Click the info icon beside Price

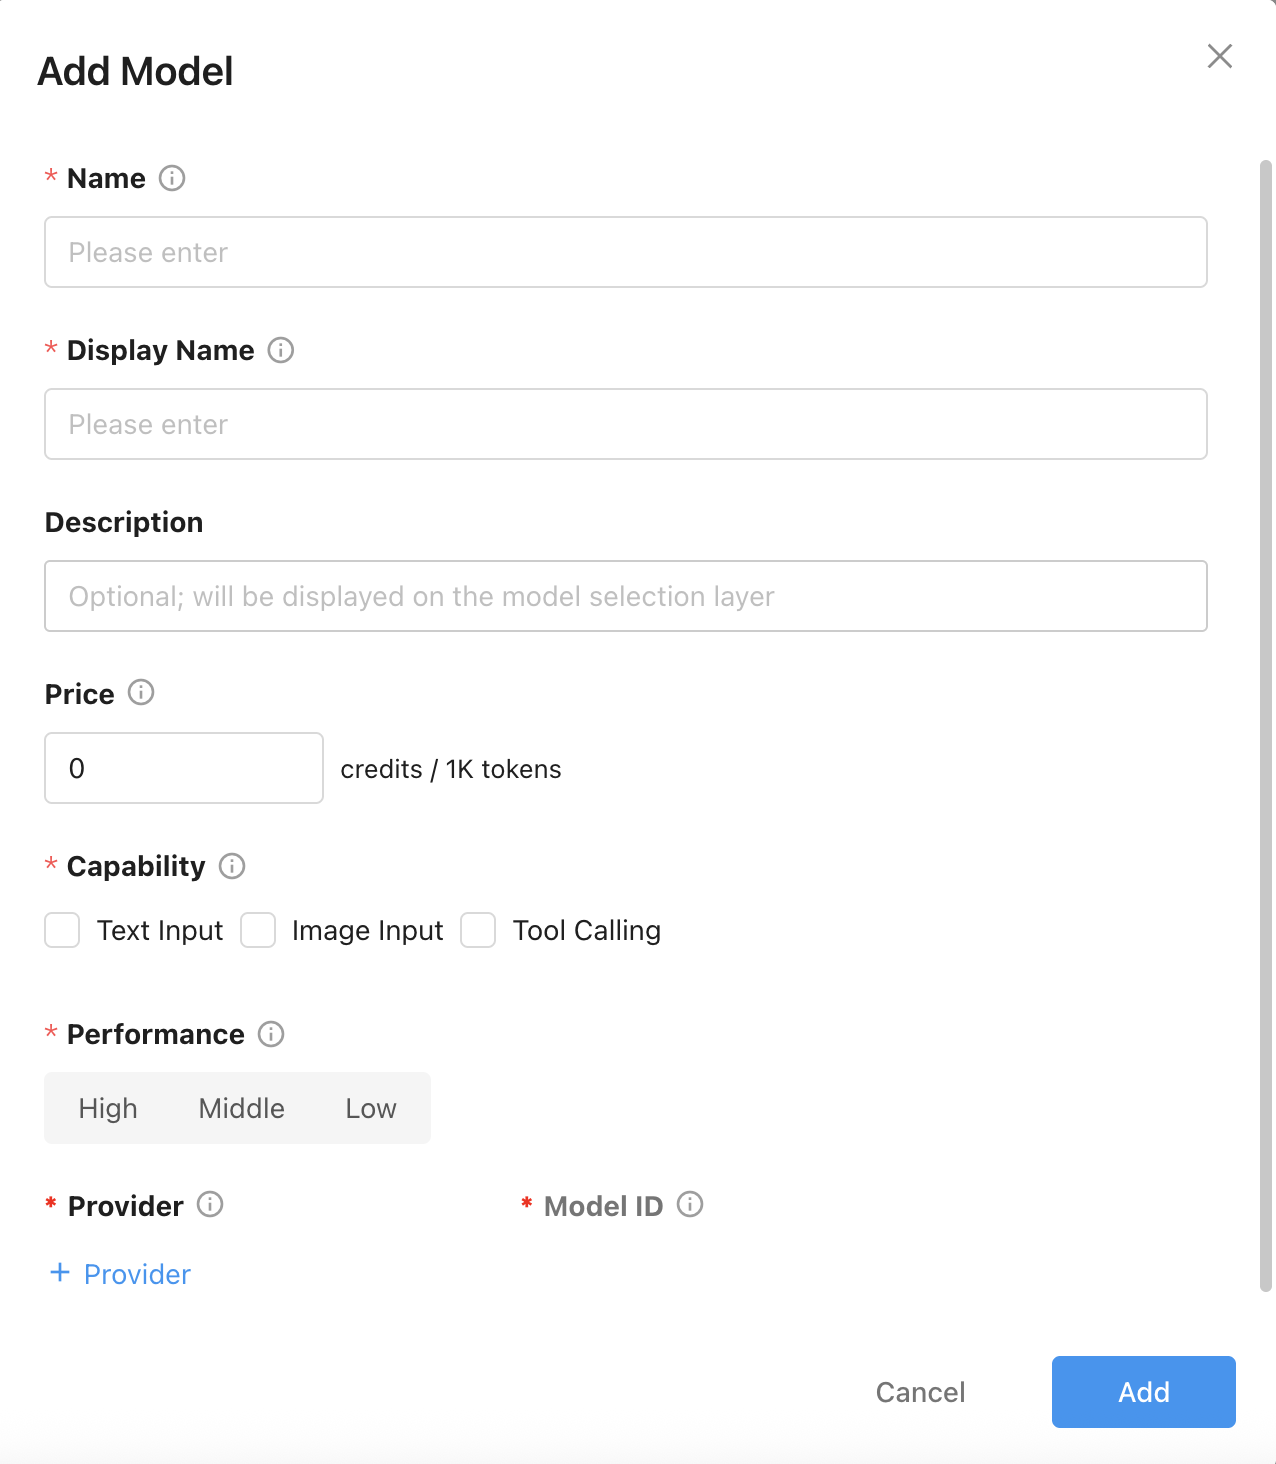(141, 692)
